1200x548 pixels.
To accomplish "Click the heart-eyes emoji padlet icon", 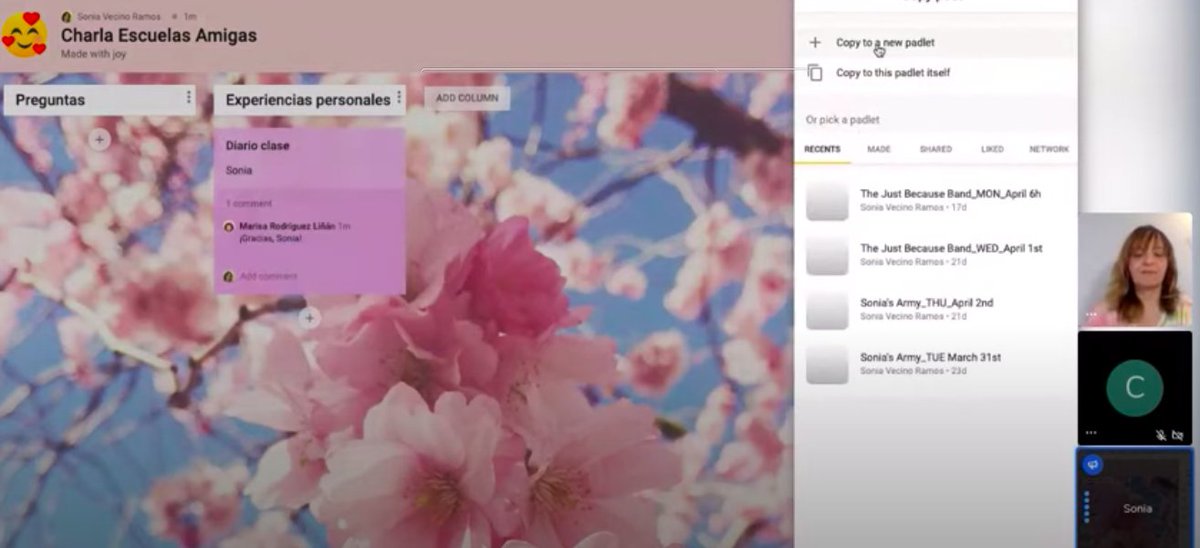I will 25,35.
